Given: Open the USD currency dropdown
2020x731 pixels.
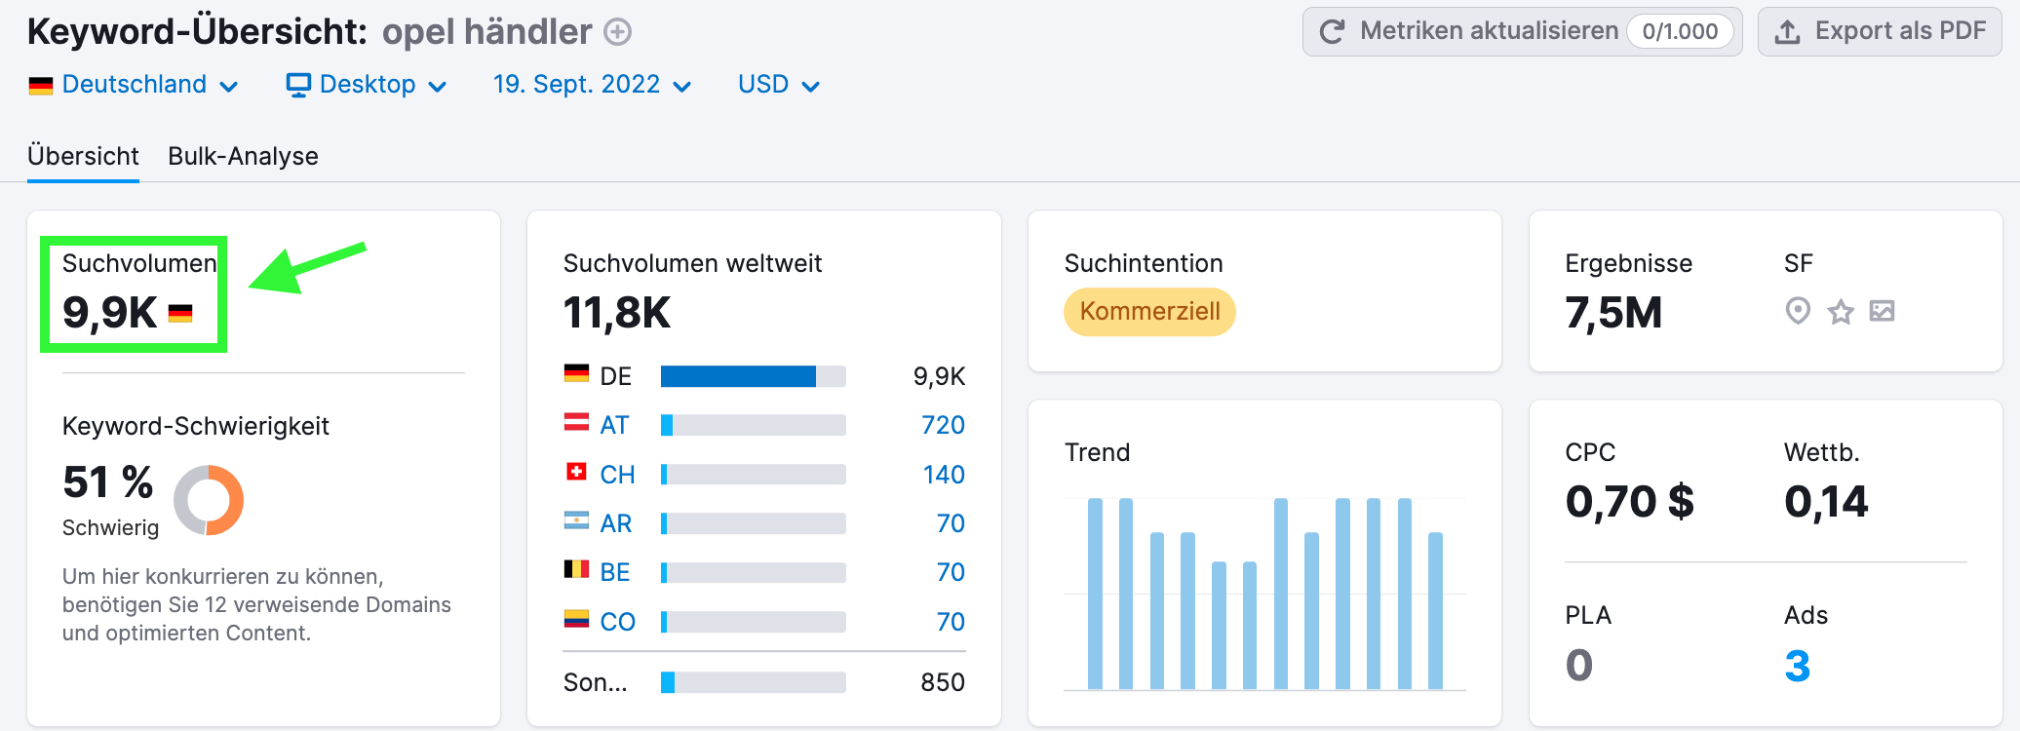Looking at the screenshot, I should 779,85.
